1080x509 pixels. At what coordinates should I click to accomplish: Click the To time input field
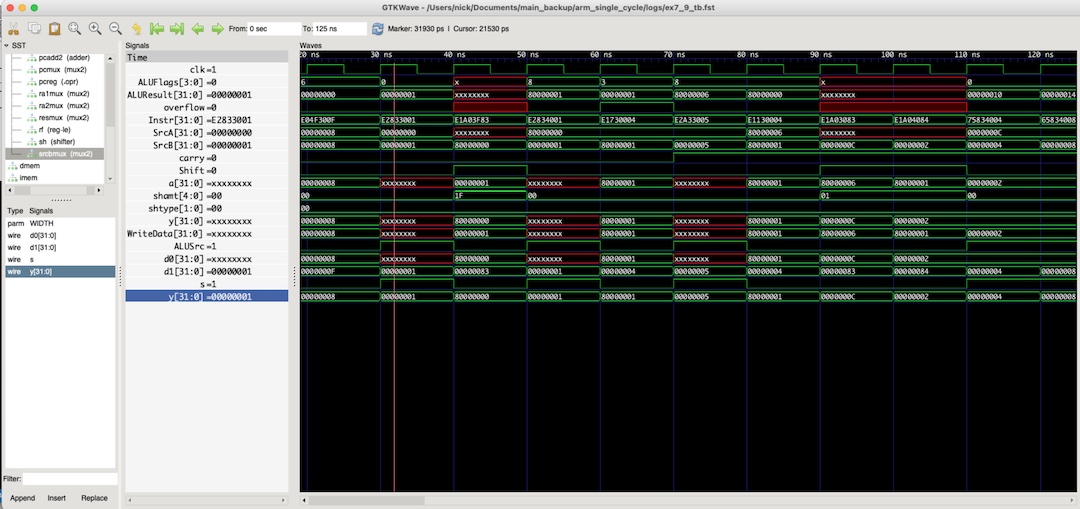click(x=340, y=29)
